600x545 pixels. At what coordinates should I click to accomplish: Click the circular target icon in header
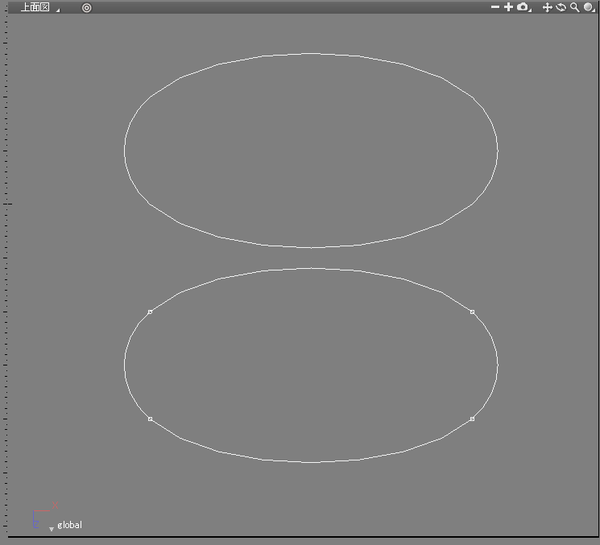coord(86,7)
